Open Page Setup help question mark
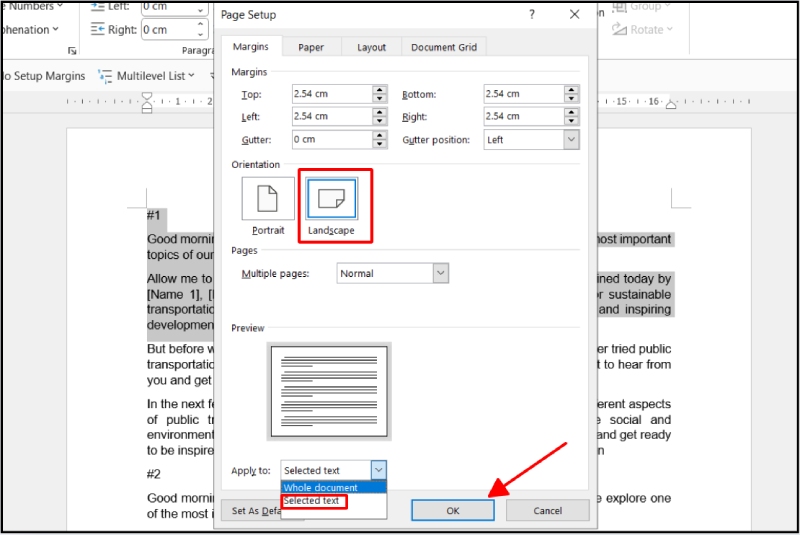 (x=532, y=14)
